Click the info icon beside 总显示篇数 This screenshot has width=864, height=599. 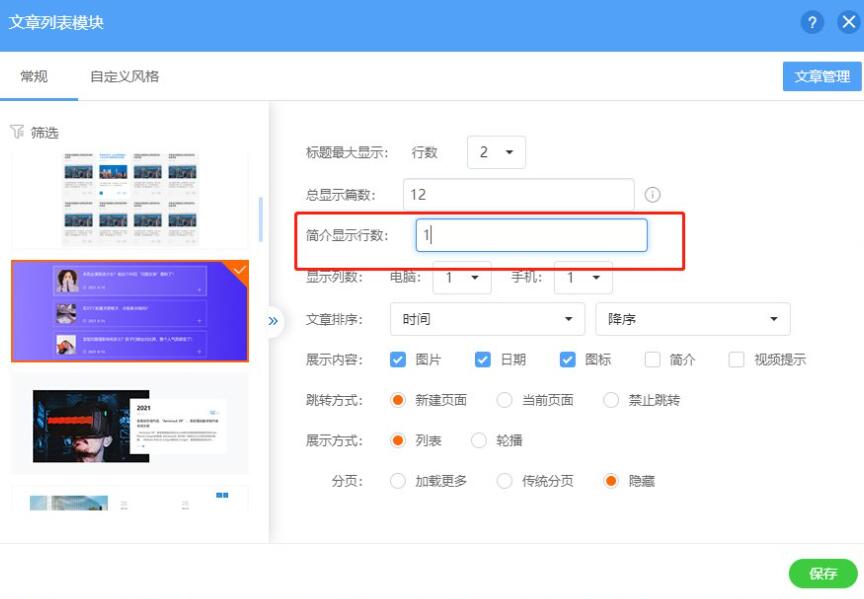pyautogui.click(x=653, y=195)
